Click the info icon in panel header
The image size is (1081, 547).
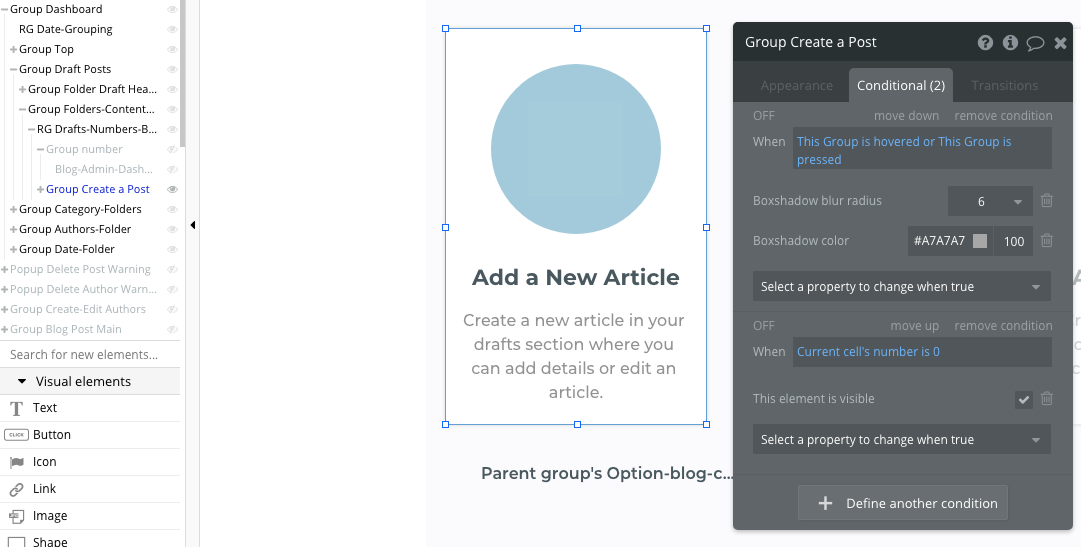pyautogui.click(x=1010, y=43)
